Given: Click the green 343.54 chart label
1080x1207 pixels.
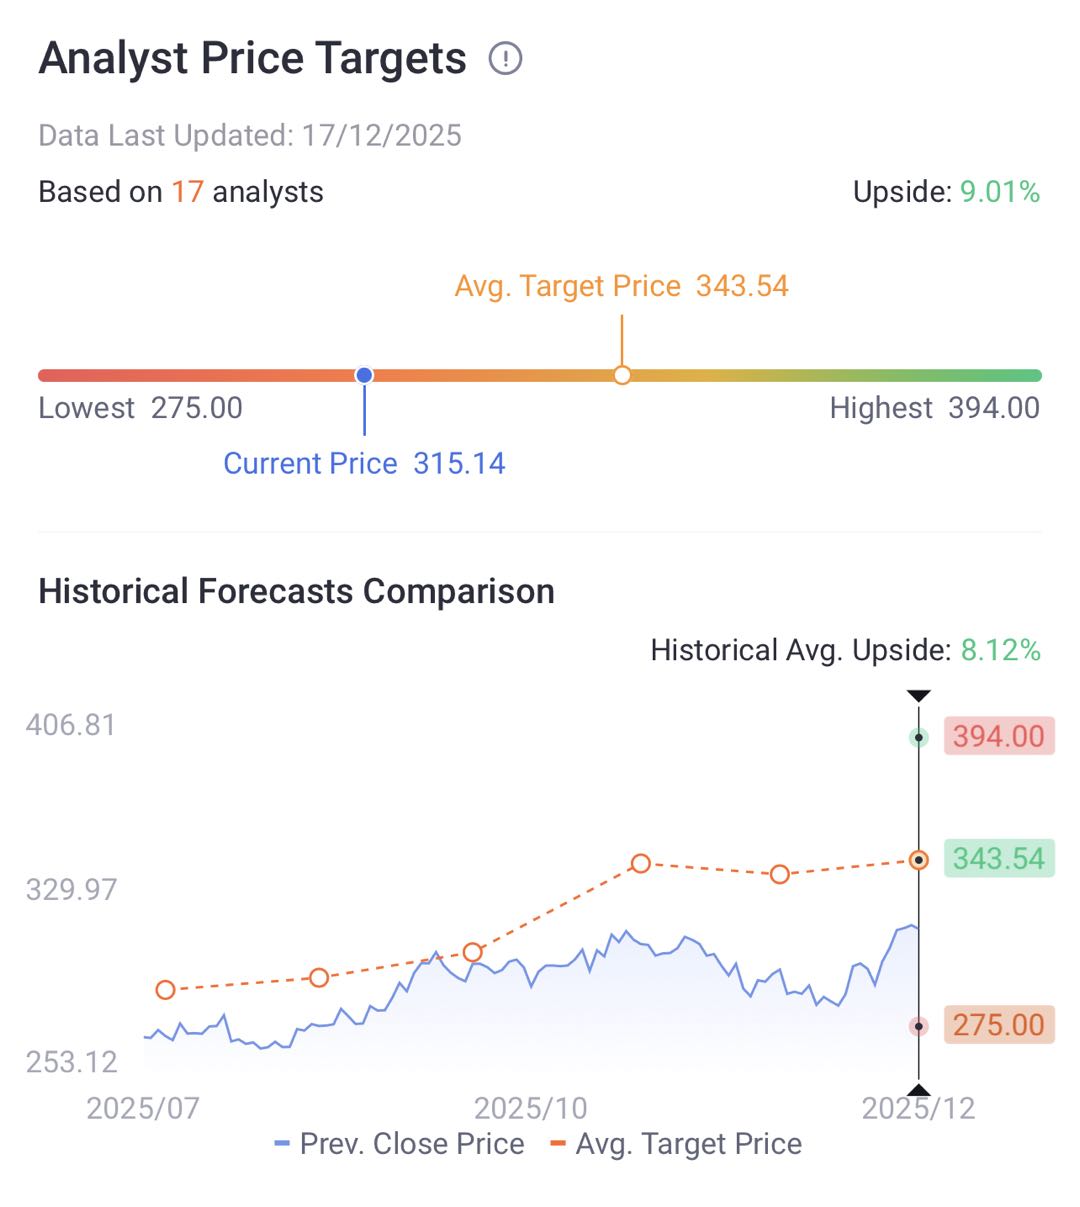Looking at the screenshot, I should pyautogui.click(x=998, y=859).
